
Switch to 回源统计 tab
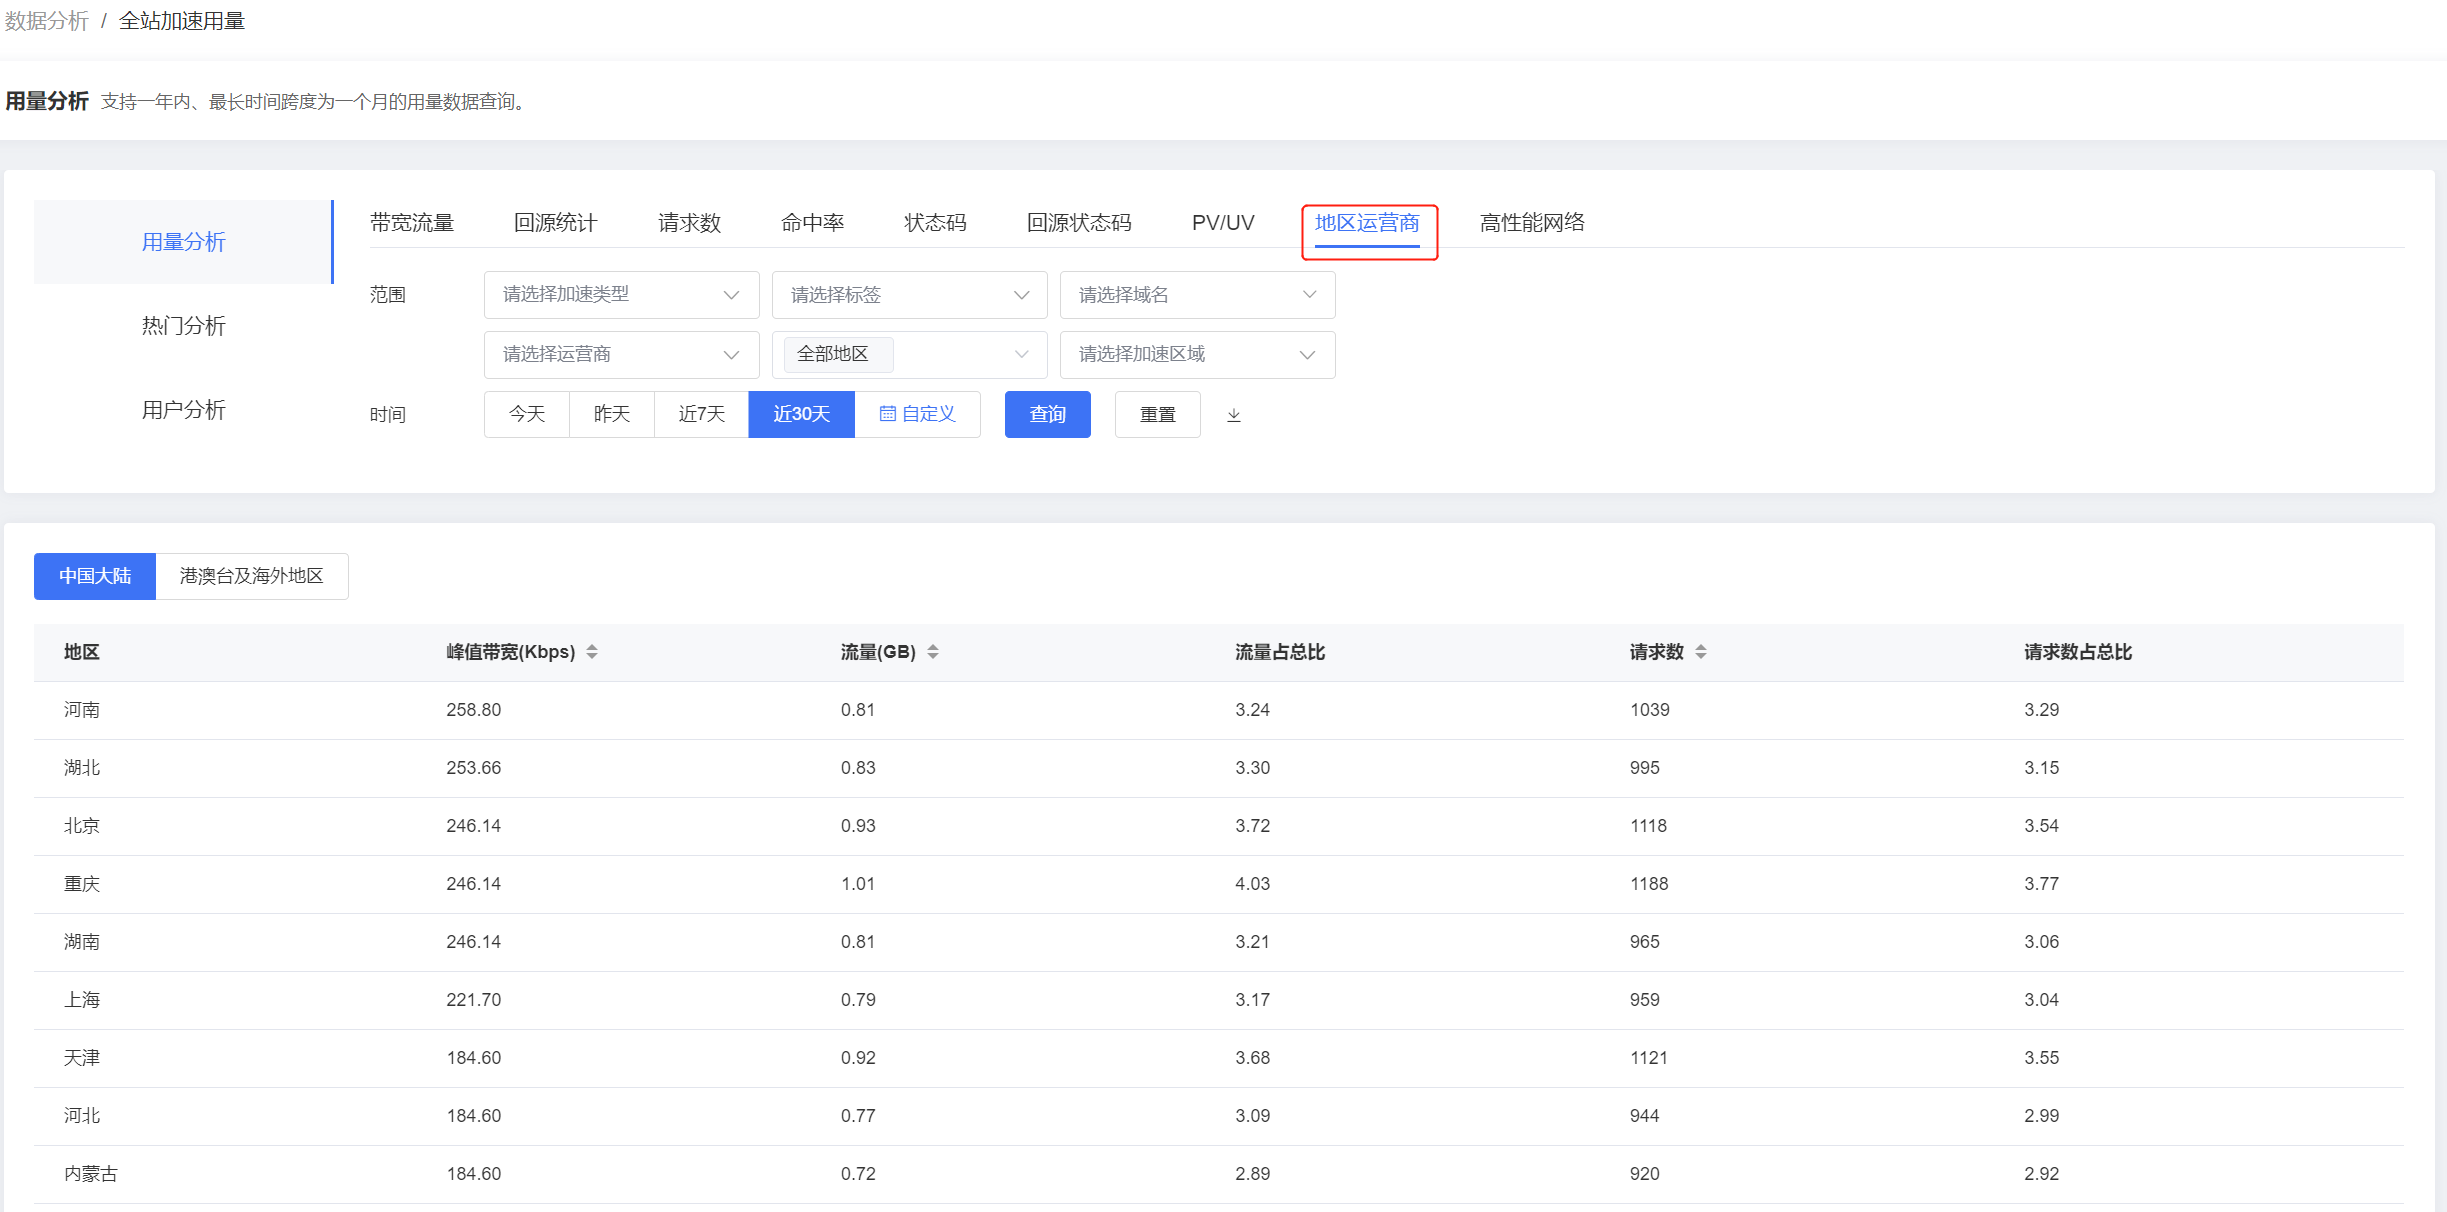pos(556,223)
